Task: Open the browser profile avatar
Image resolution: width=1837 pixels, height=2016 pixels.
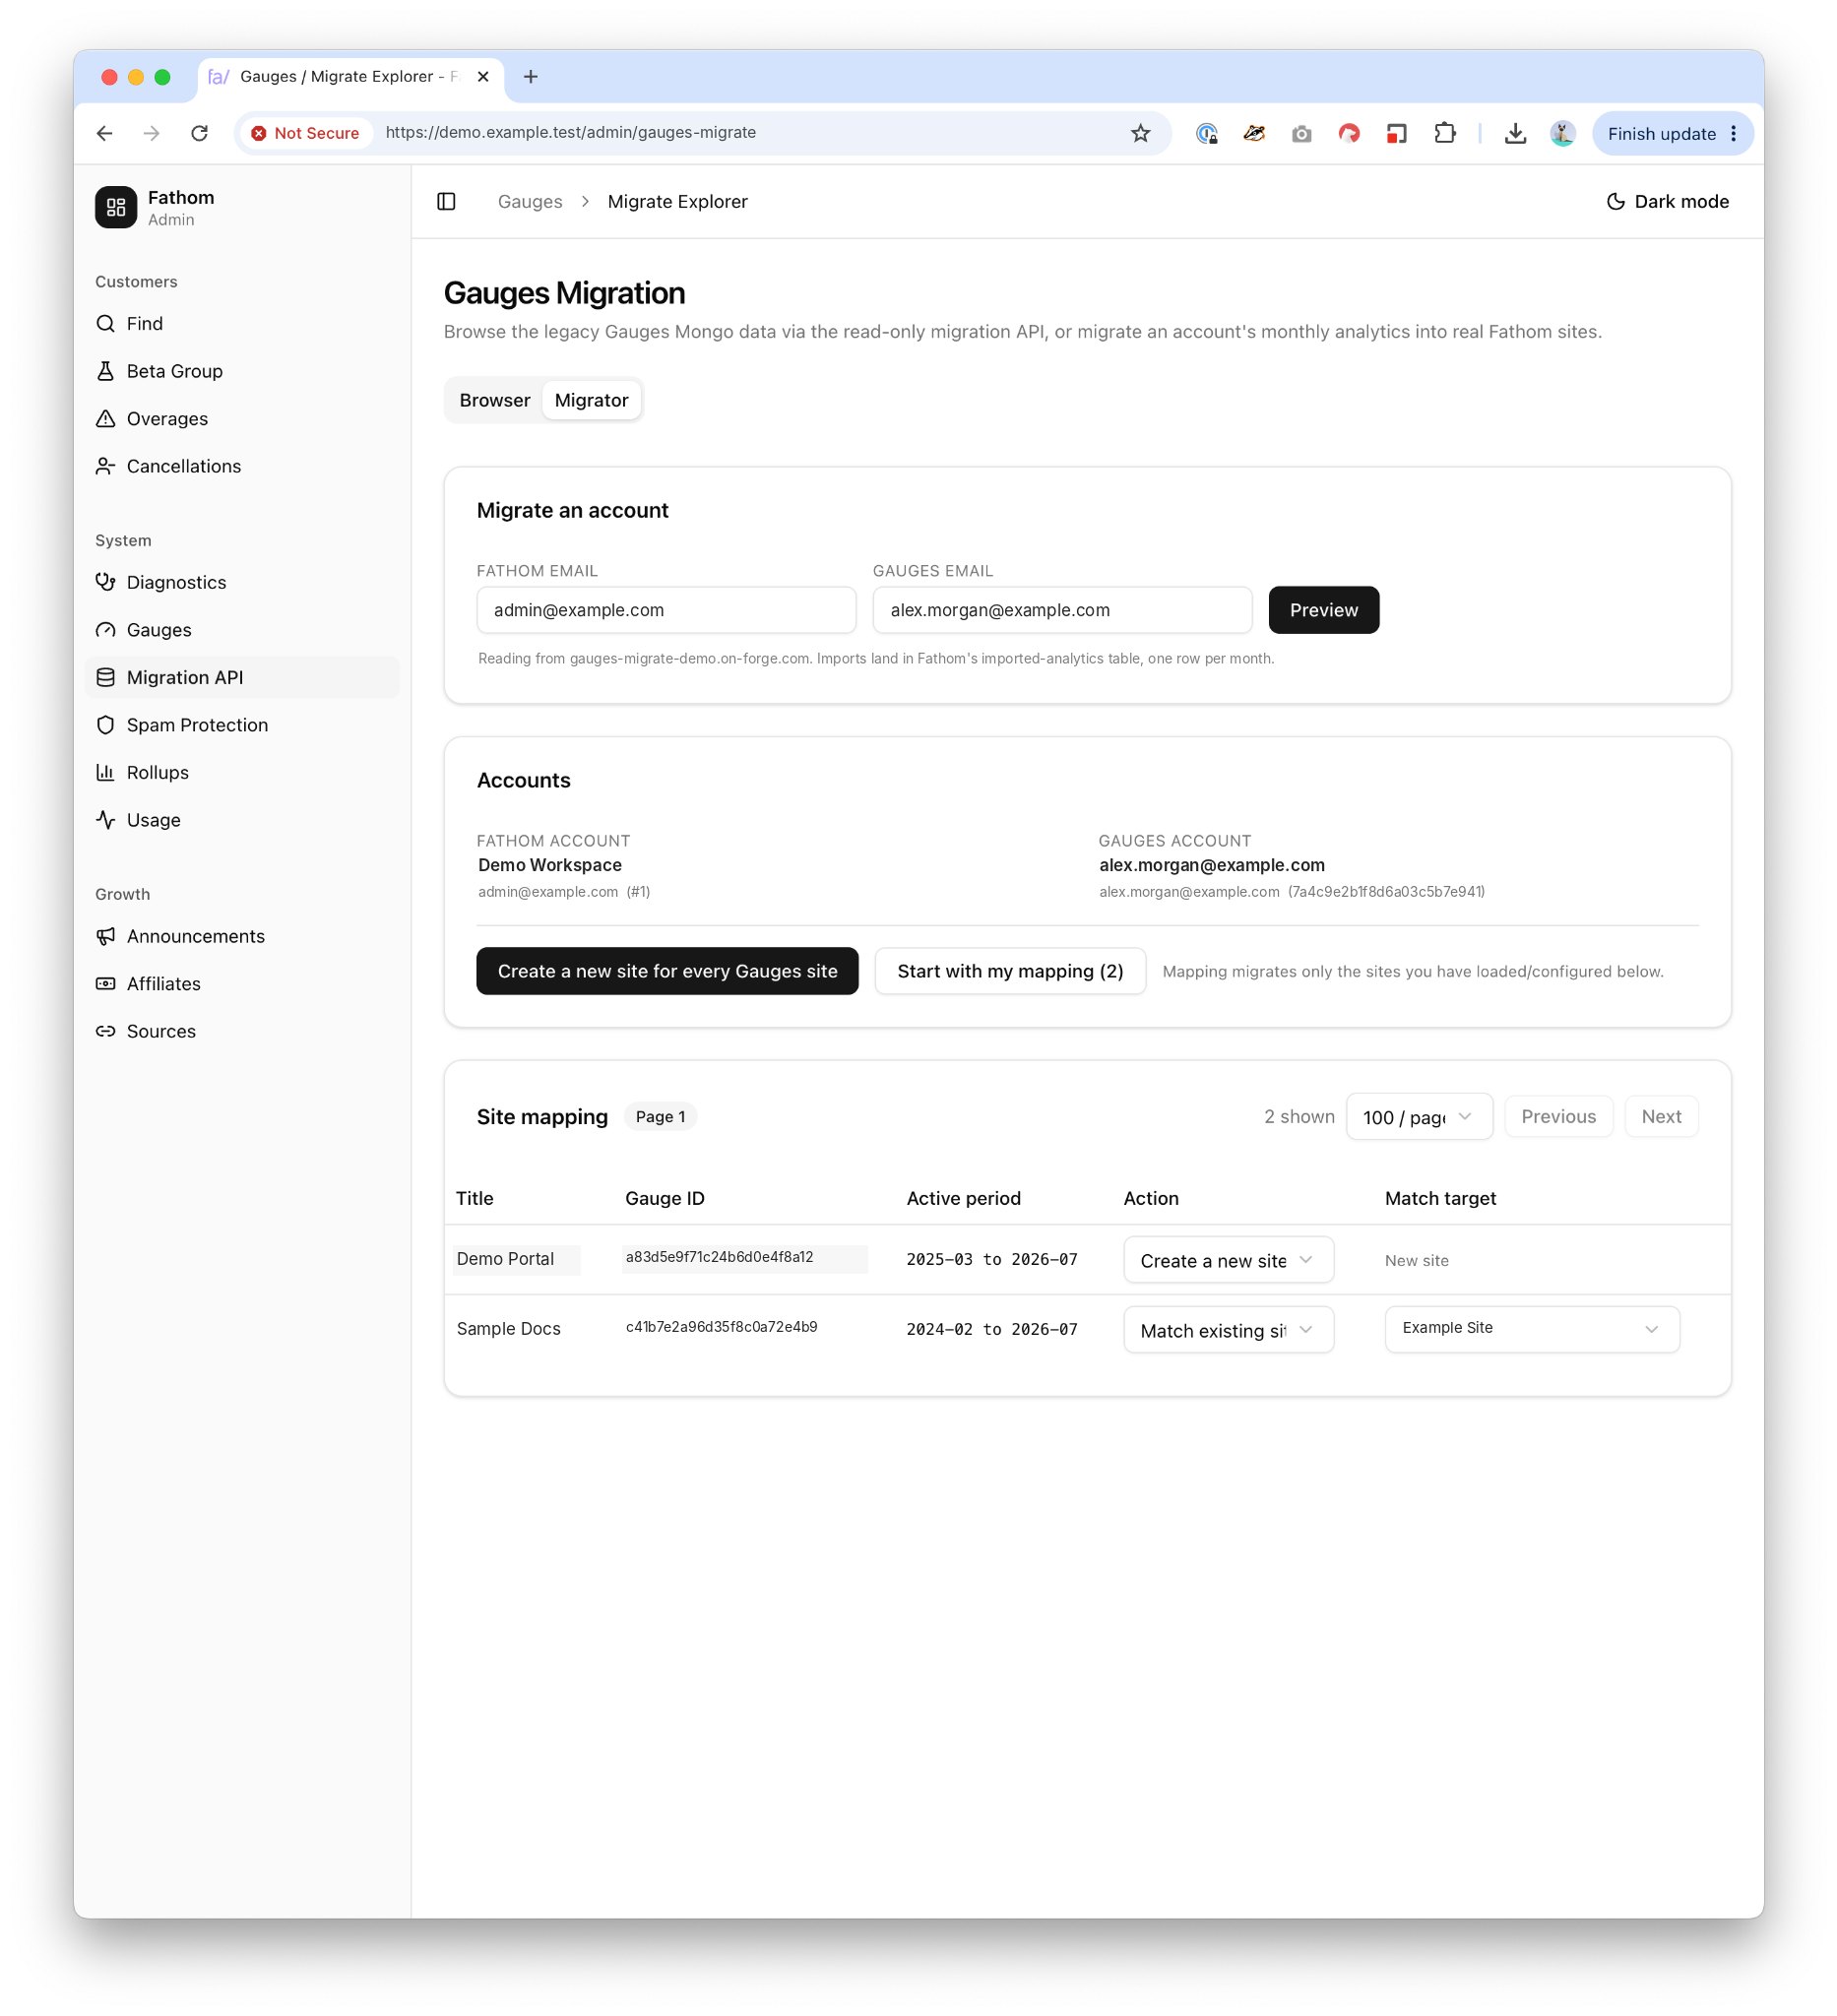Action: tap(1562, 133)
